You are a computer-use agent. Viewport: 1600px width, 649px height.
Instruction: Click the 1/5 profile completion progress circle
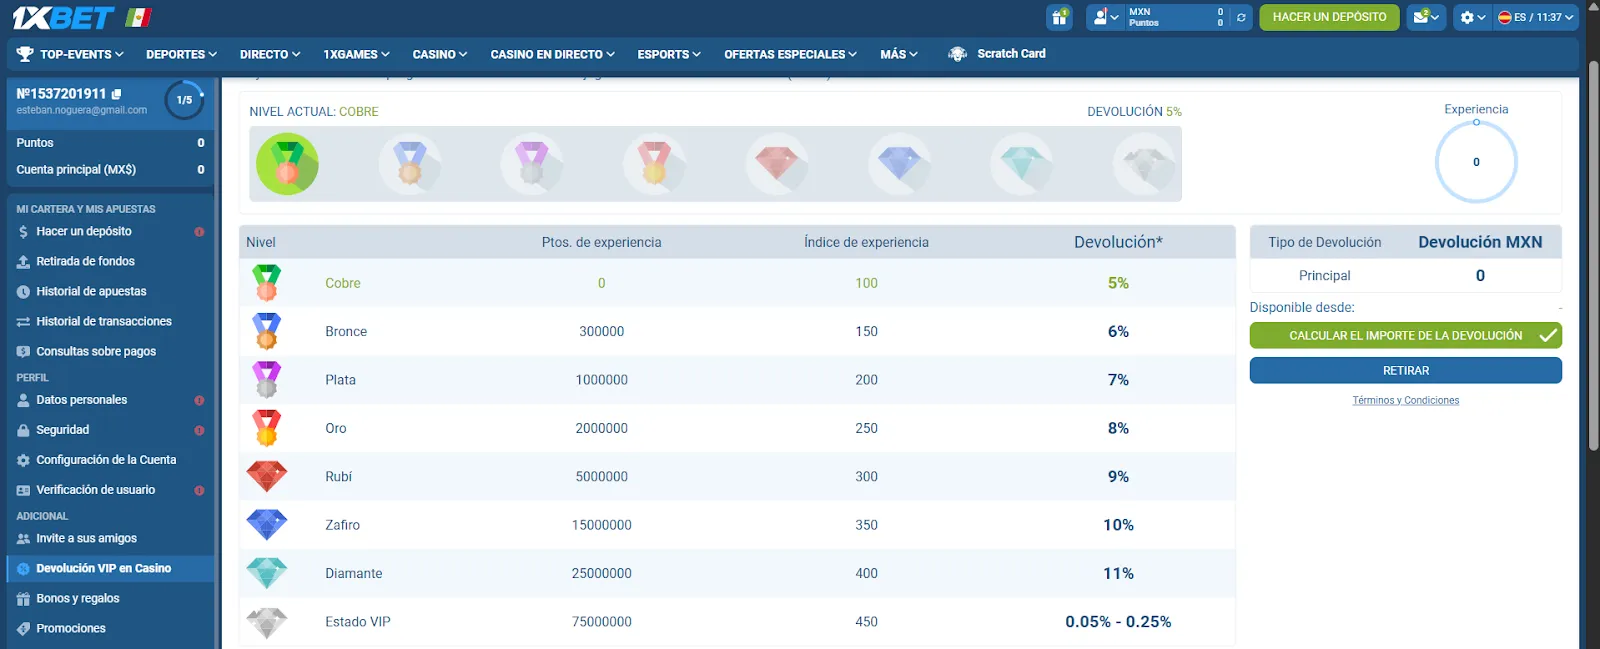pyautogui.click(x=184, y=100)
